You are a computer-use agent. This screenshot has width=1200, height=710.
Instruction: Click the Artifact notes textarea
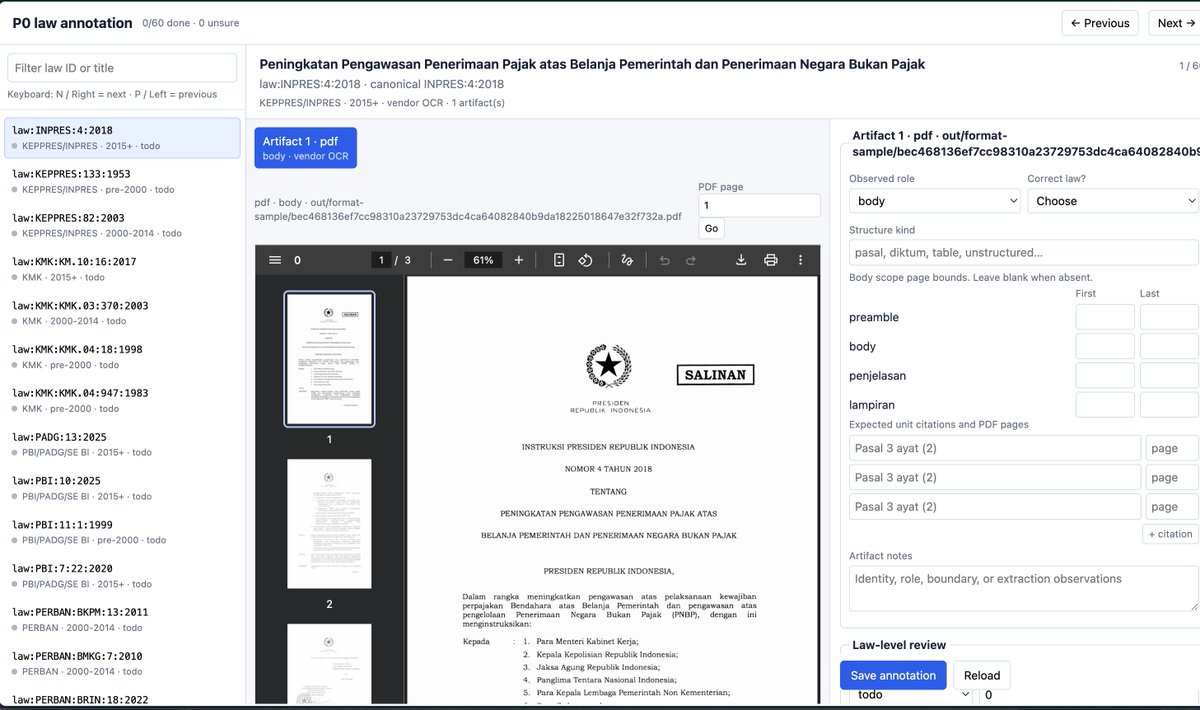click(1023, 588)
